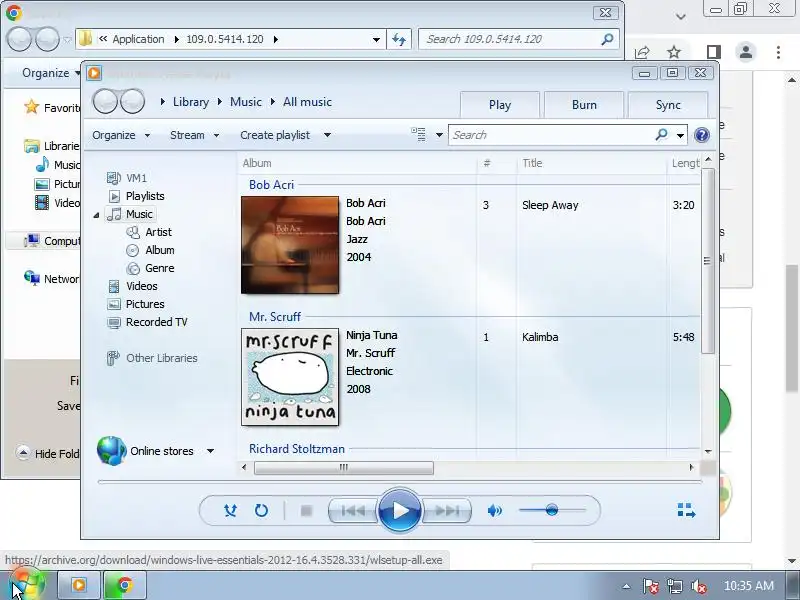
Task: Open Recorded TV in sidebar
Action: coord(157,322)
